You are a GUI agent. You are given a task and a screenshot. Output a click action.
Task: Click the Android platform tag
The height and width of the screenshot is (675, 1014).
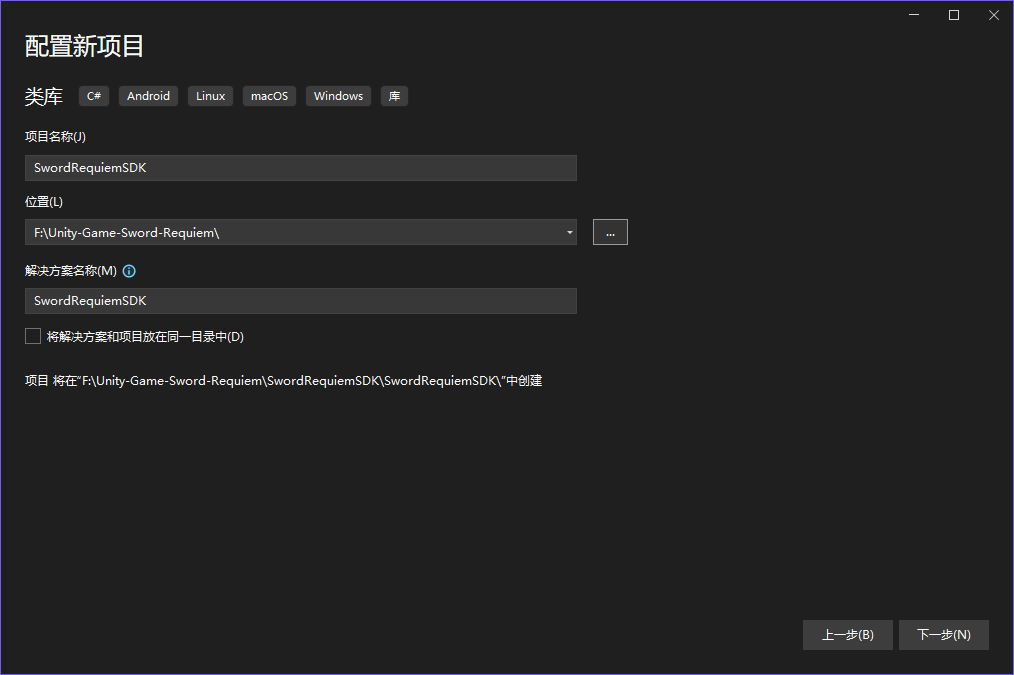point(148,96)
